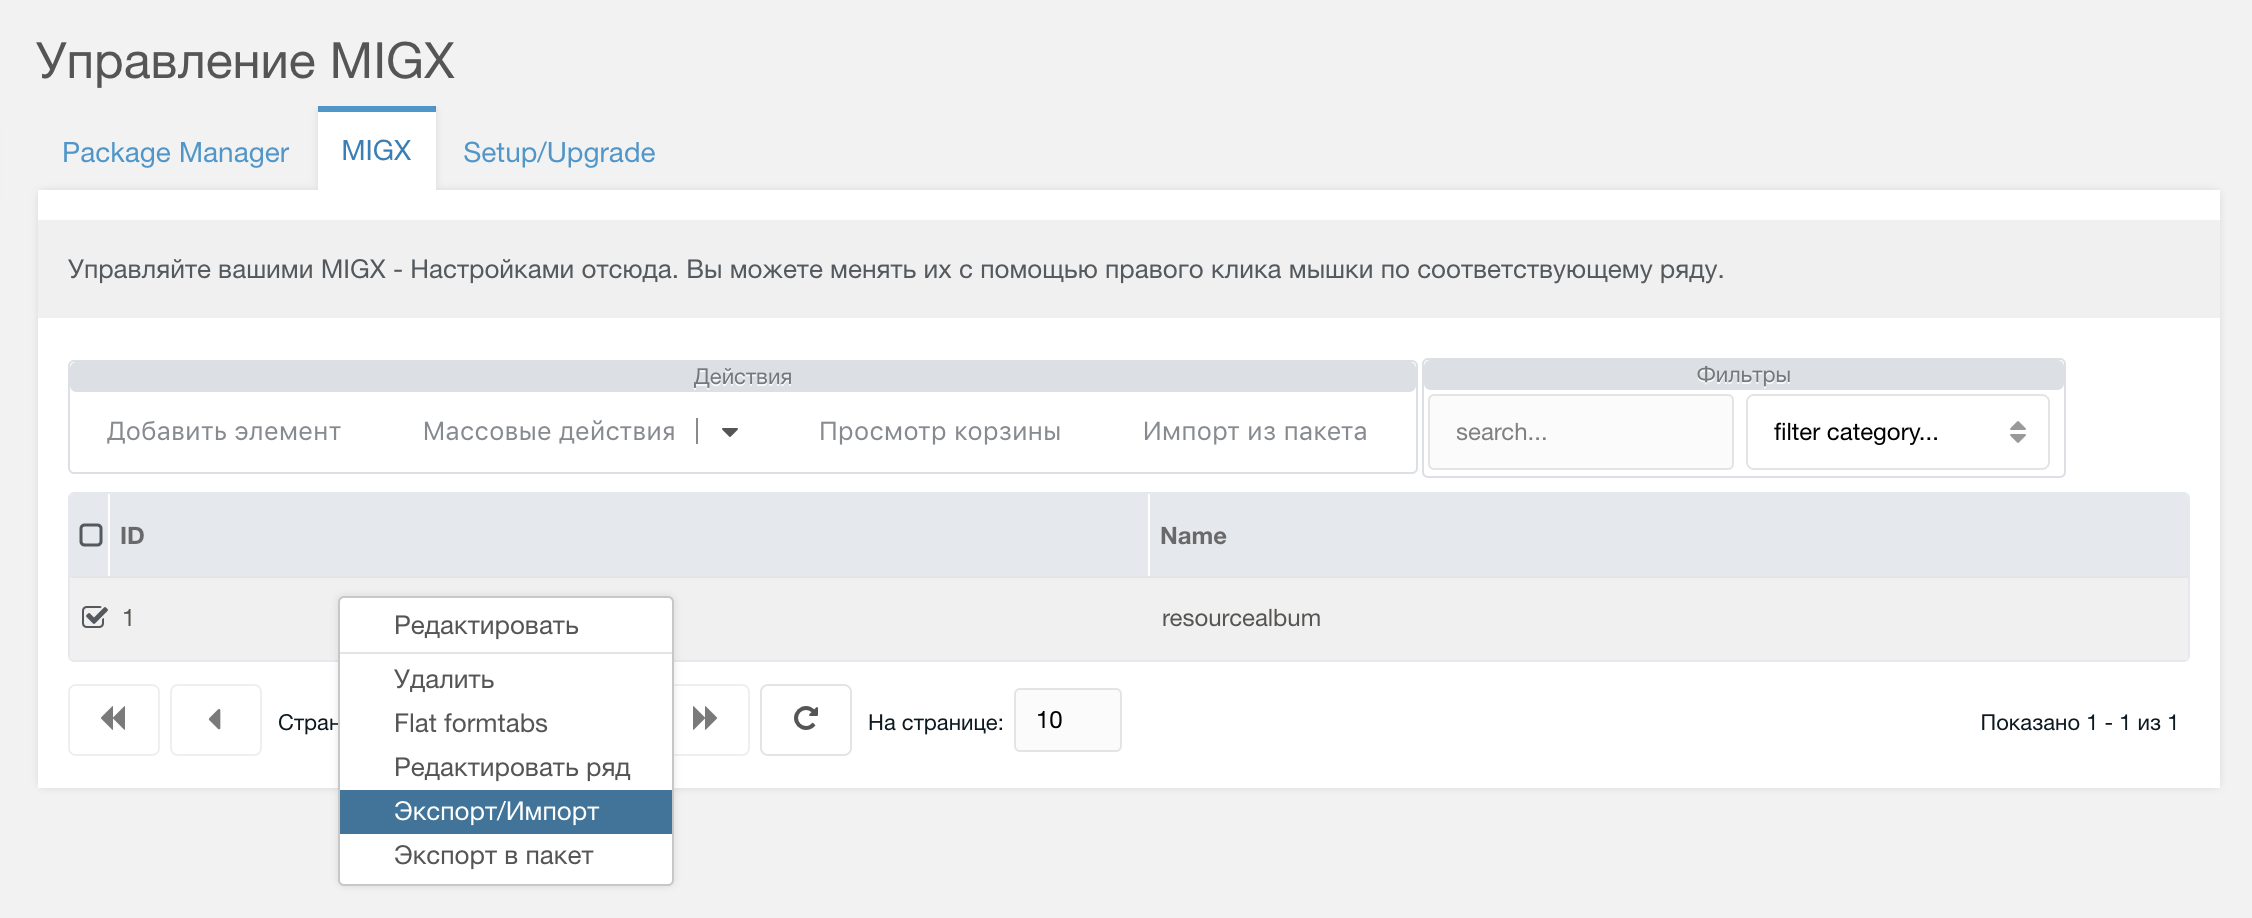Refresh the grid with reload icon

click(x=806, y=719)
